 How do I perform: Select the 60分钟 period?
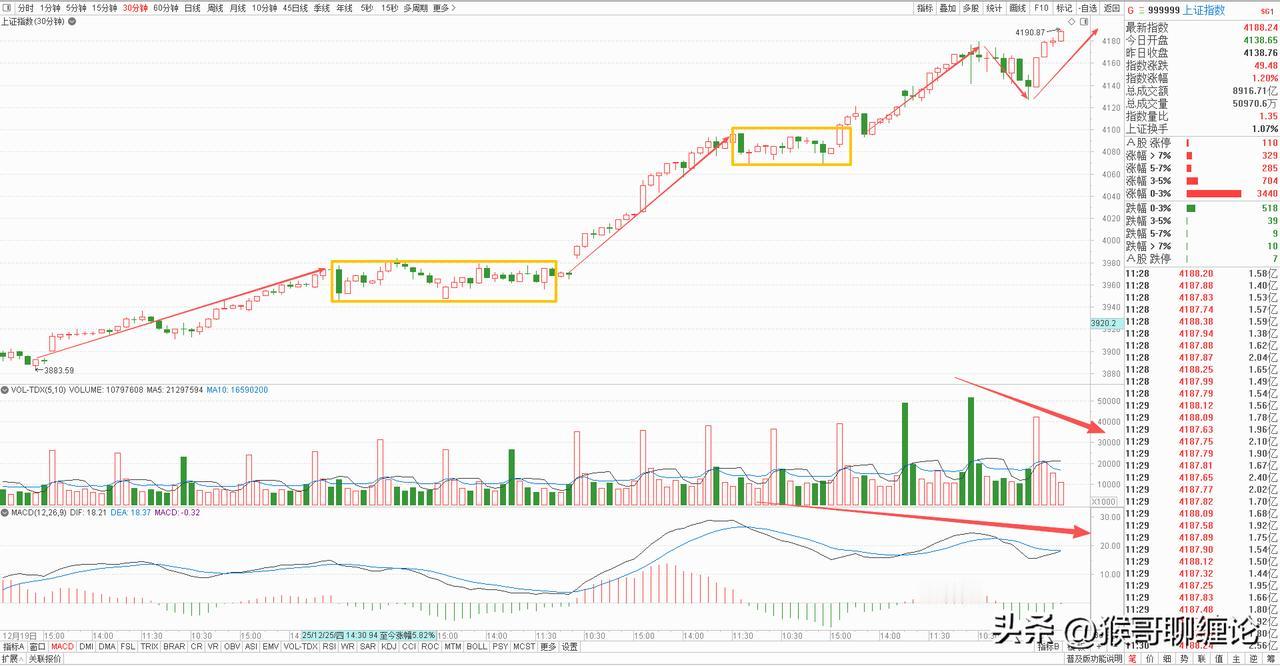165,7
